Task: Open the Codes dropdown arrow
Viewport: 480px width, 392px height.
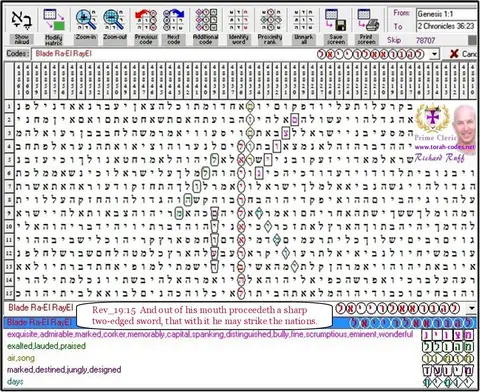Action: coord(434,54)
